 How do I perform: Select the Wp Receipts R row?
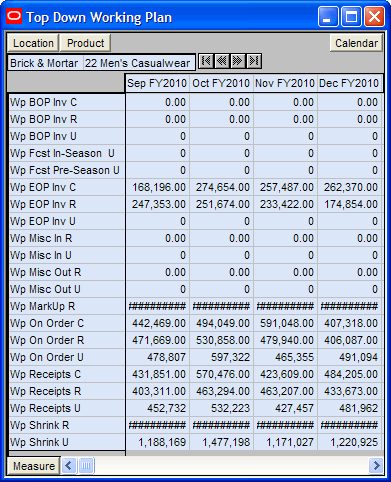click(67, 391)
